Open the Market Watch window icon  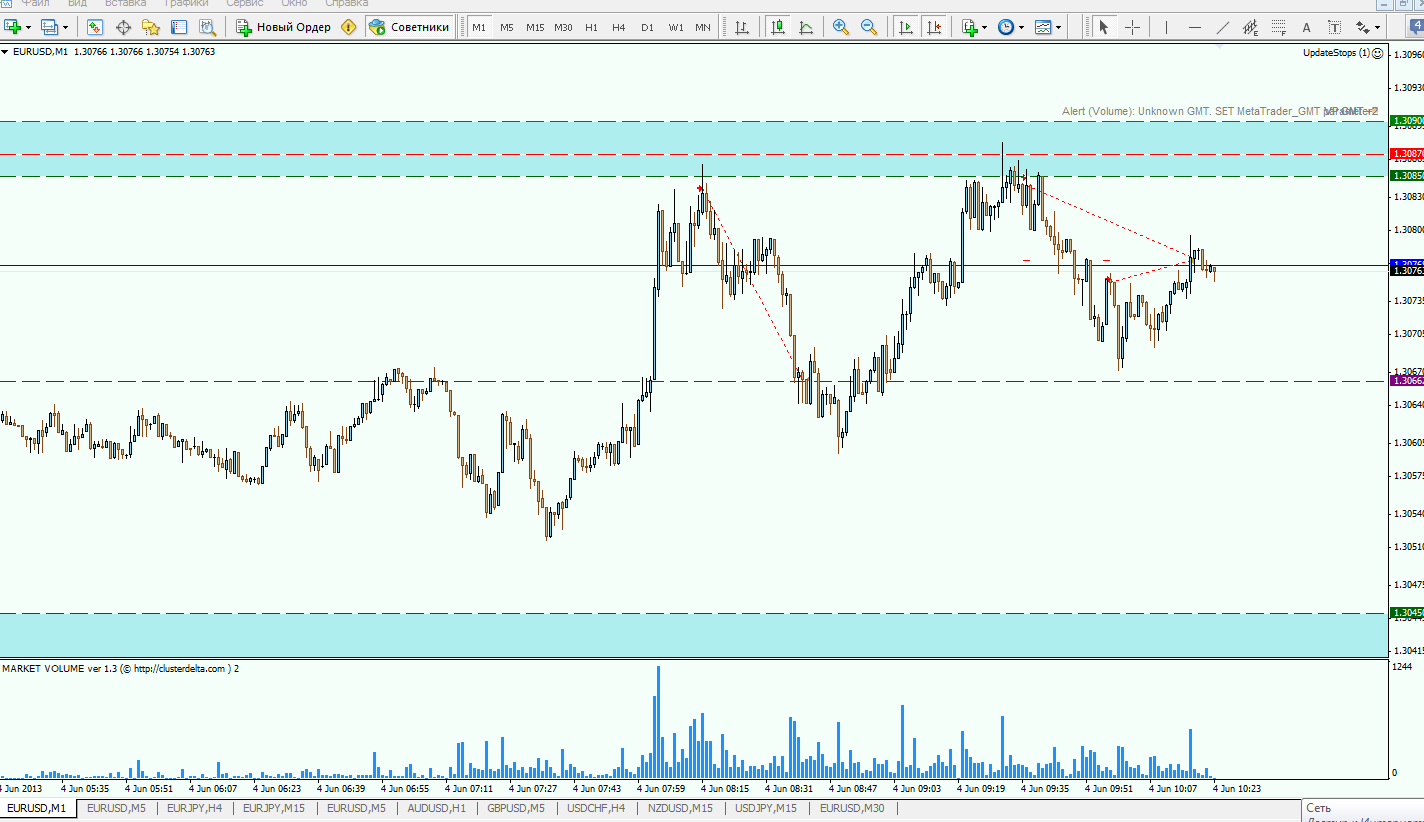point(95,27)
